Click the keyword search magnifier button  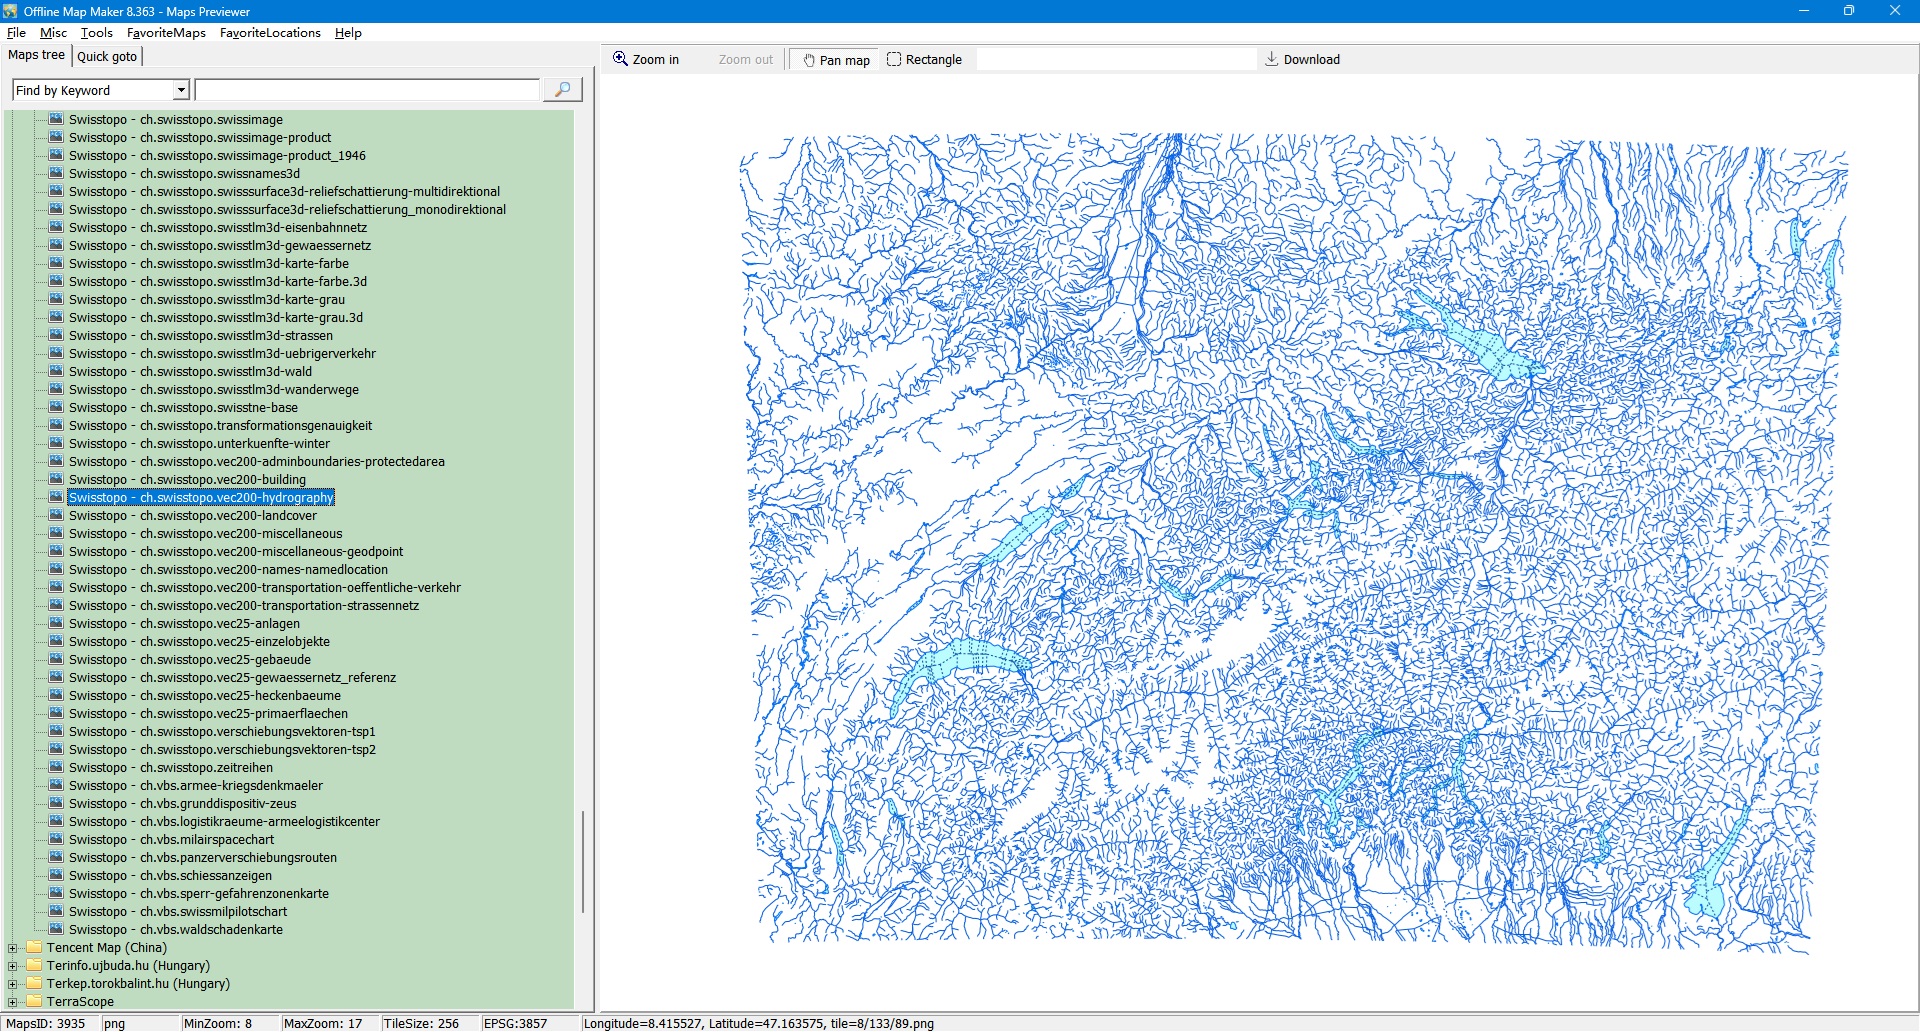[x=562, y=90]
